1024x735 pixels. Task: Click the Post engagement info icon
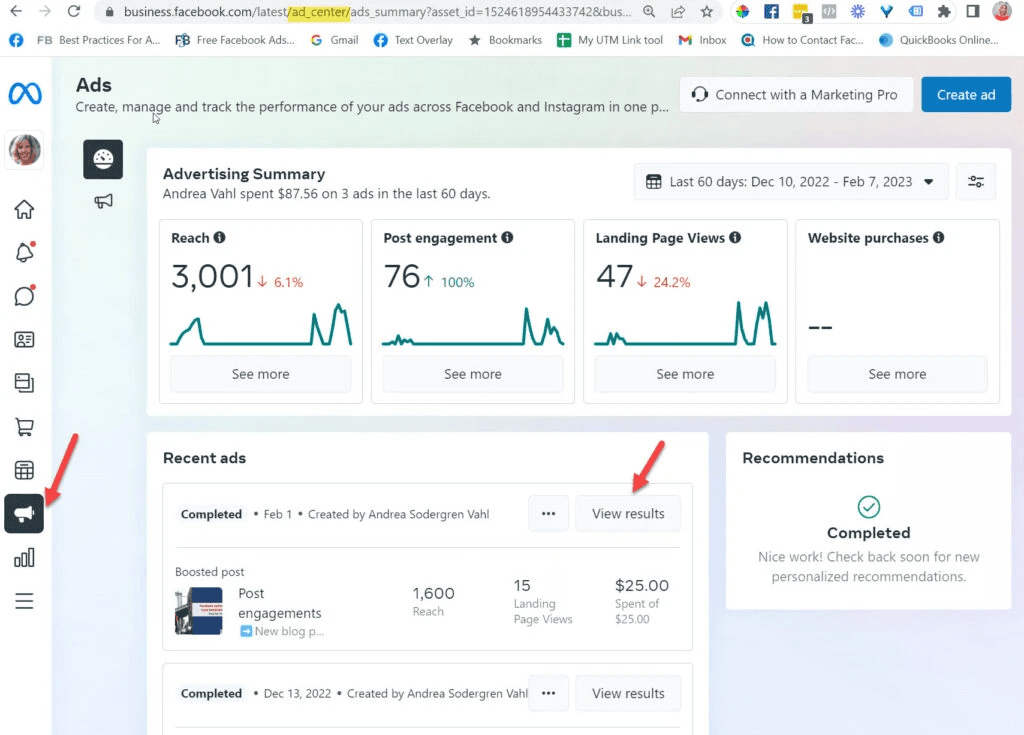[507, 237]
